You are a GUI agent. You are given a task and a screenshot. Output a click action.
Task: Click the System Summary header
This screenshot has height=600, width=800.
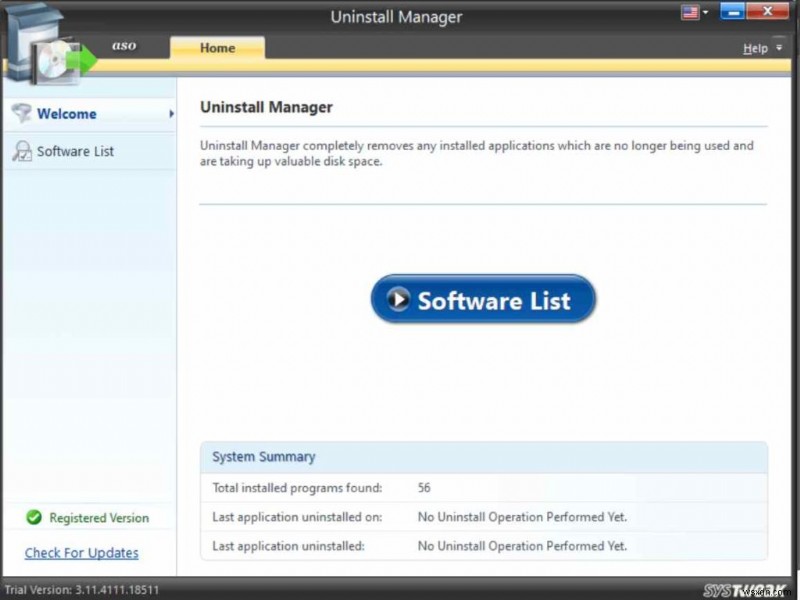coord(262,456)
